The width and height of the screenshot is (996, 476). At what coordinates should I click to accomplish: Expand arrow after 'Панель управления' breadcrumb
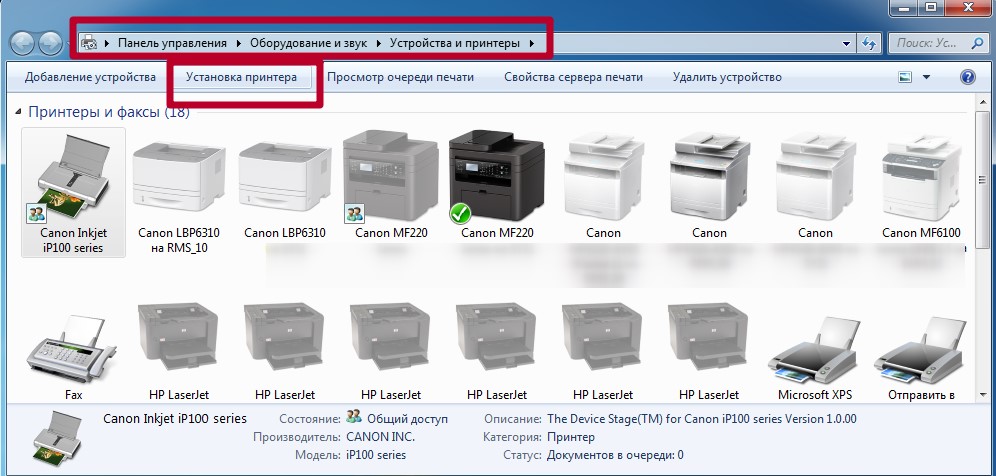238,43
